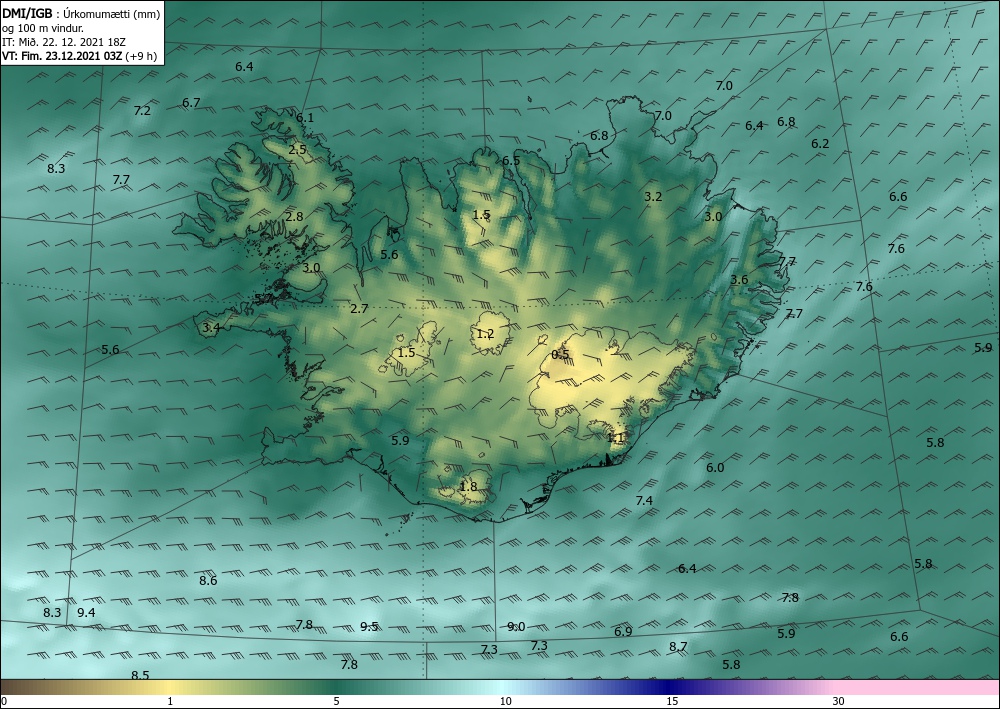
Task: Click the '10' label on the color scale
Action: (x=505, y=701)
